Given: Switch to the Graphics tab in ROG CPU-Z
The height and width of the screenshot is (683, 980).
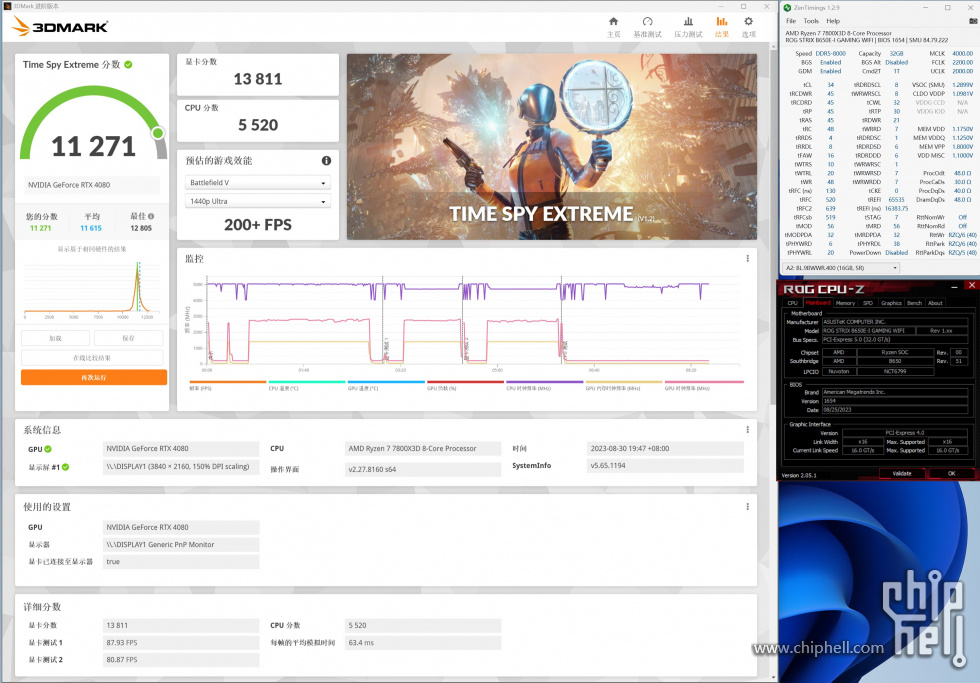Looking at the screenshot, I should coord(891,303).
